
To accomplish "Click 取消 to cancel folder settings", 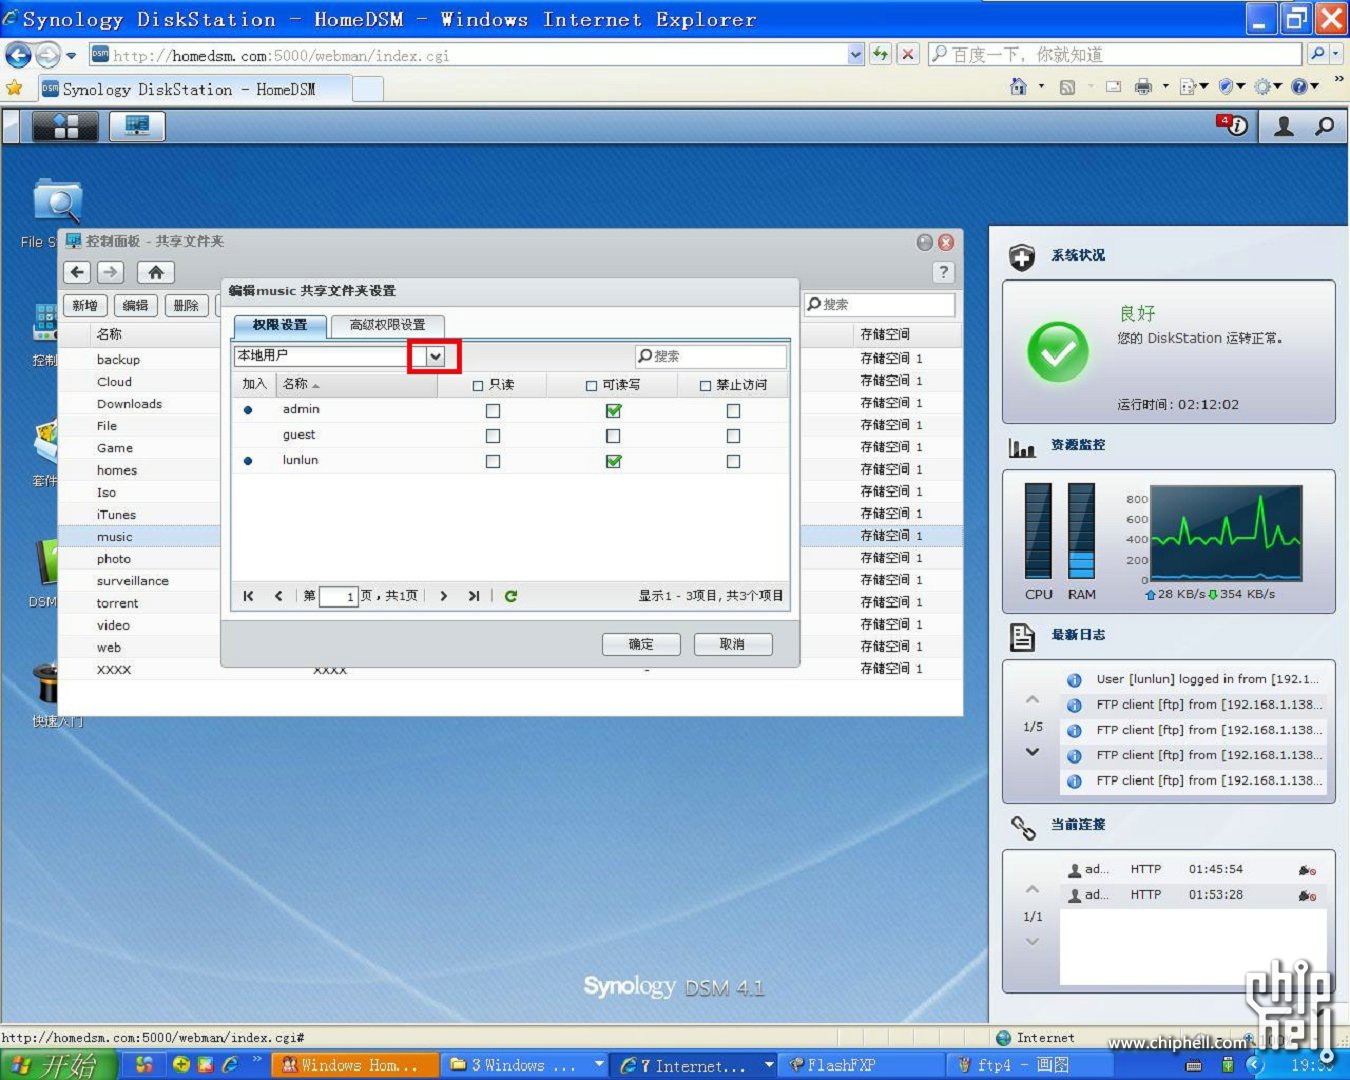I will (732, 644).
